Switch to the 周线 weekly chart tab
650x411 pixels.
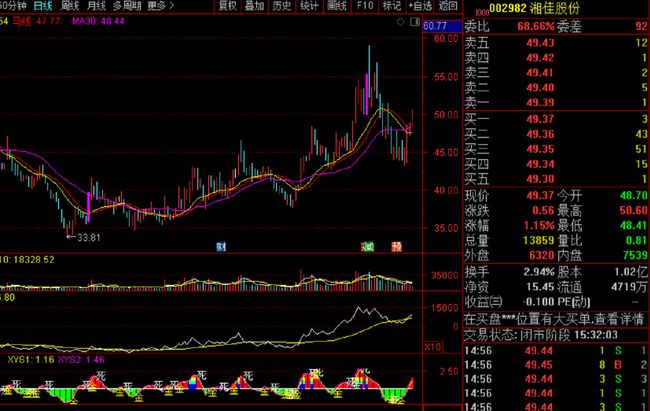(70, 5)
